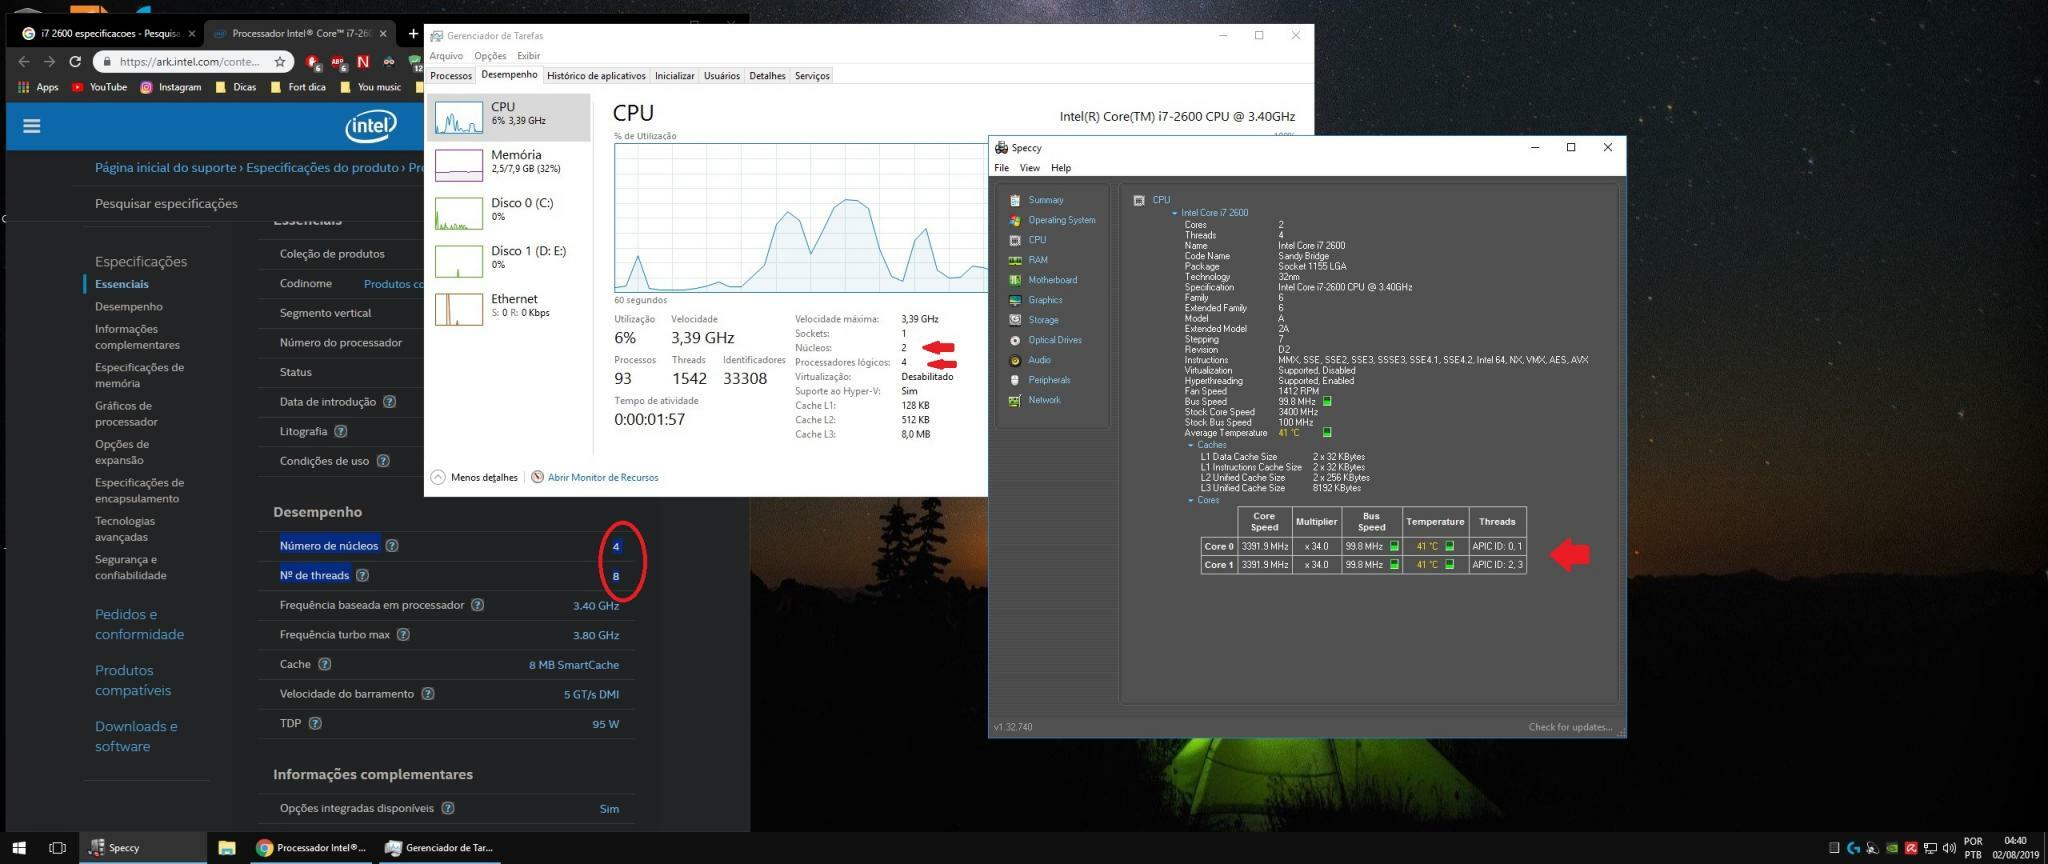Click volume icon in system tray

pos(1948,848)
